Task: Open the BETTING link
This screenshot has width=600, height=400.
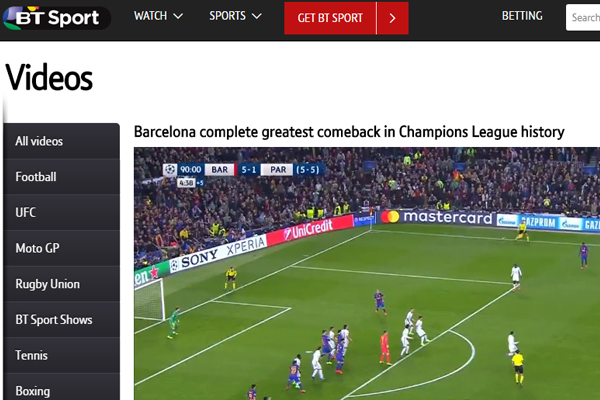Action: click(x=522, y=16)
